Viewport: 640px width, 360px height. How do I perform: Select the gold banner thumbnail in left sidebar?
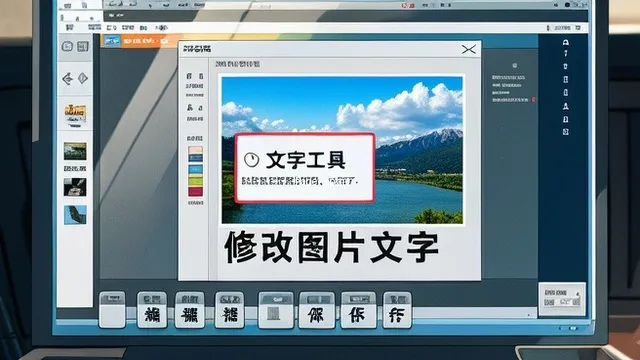point(75,113)
